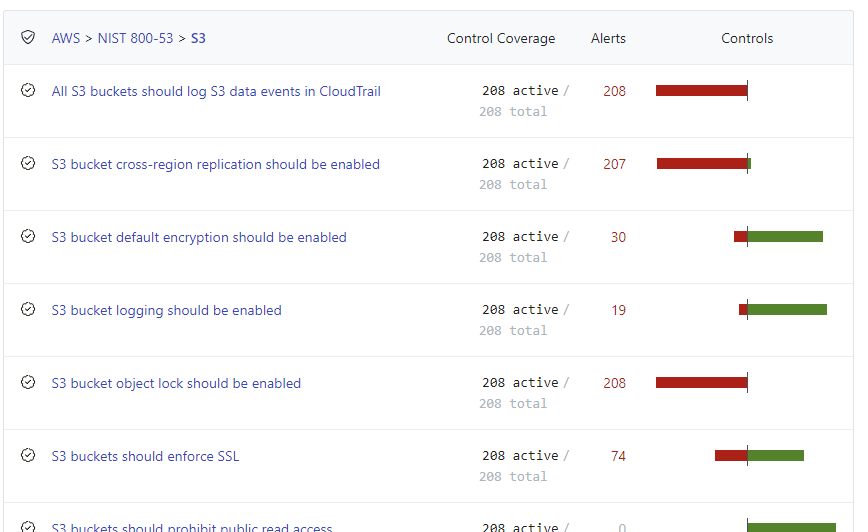Click the controls bar for CloudTrail data events

[702, 90]
